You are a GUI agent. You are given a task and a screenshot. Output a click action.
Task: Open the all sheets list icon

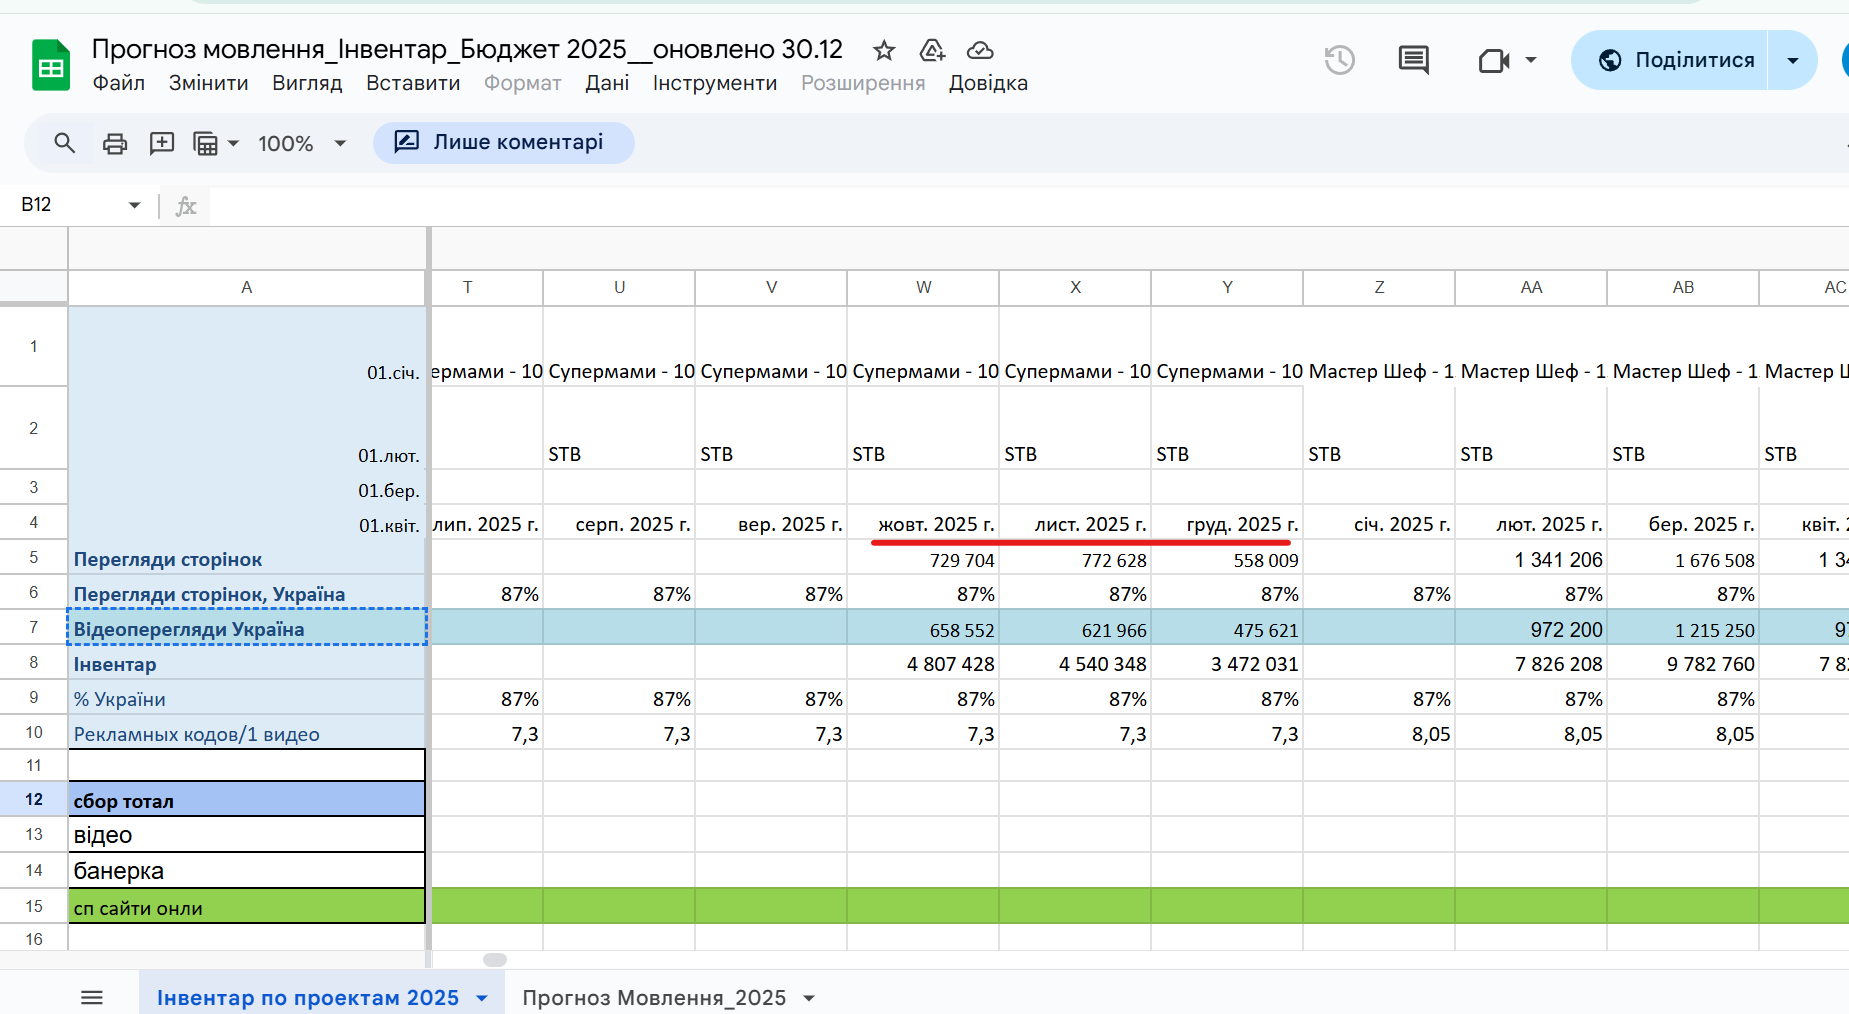tap(92, 997)
